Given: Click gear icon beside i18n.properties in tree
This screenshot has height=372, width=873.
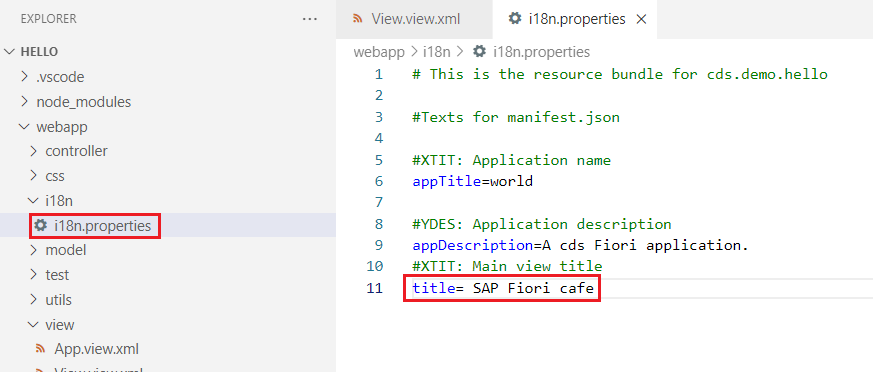Looking at the screenshot, I should tap(40, 226).
